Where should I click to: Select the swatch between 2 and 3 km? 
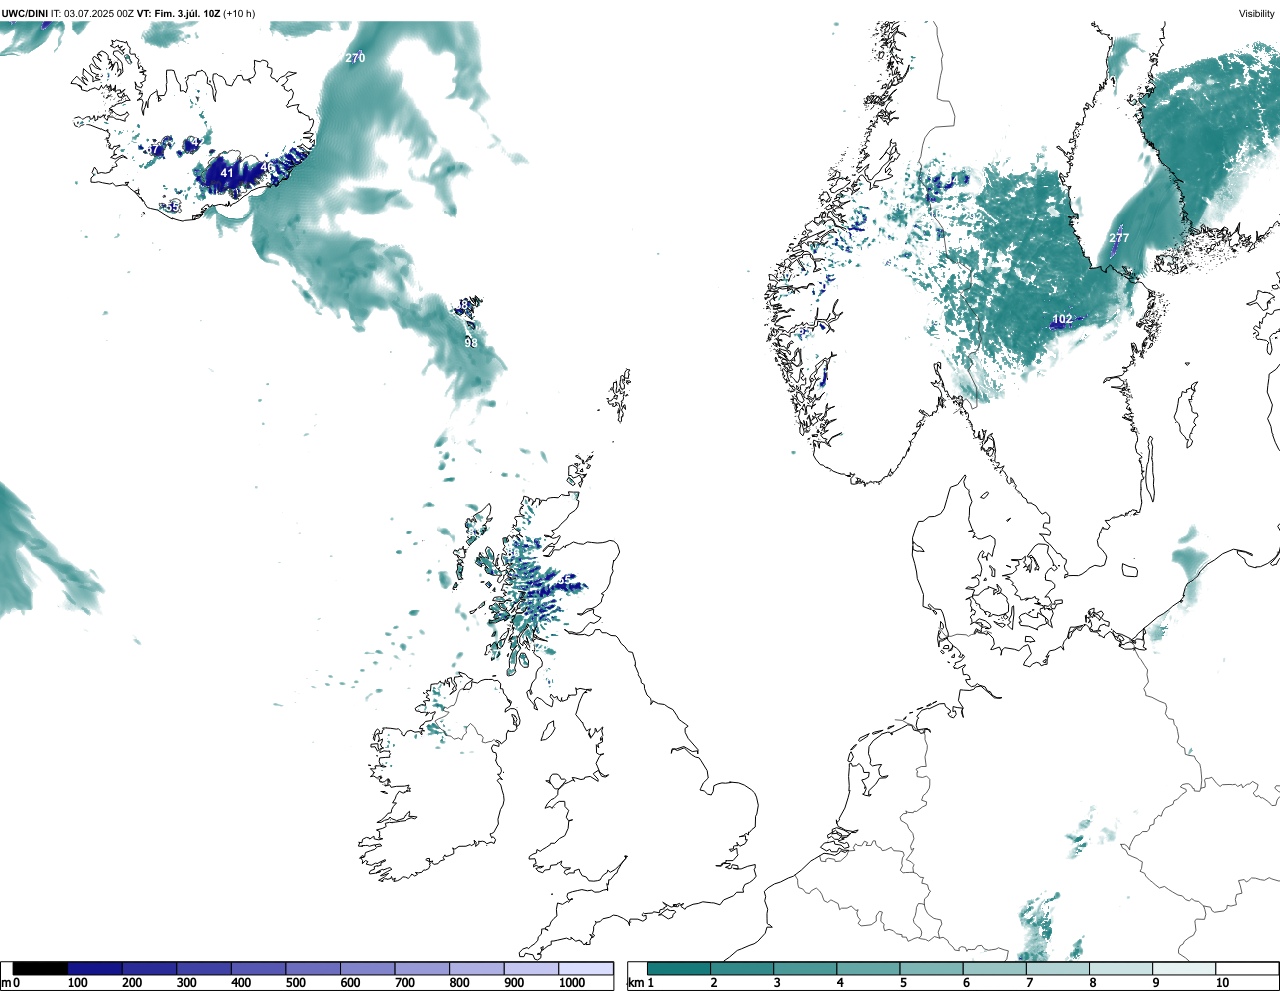(x=742, y=969)
